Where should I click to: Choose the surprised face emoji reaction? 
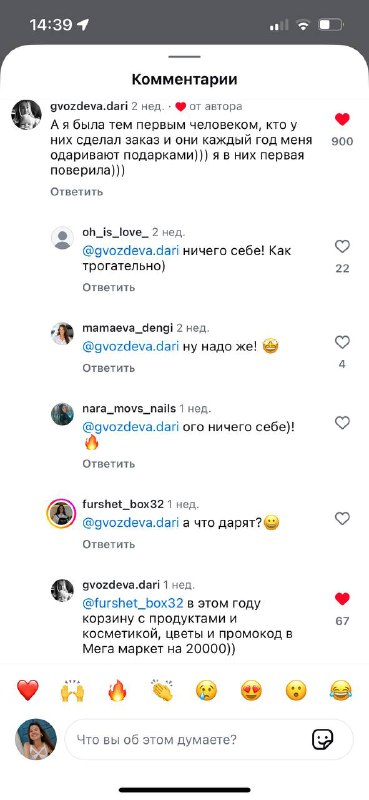296,691
